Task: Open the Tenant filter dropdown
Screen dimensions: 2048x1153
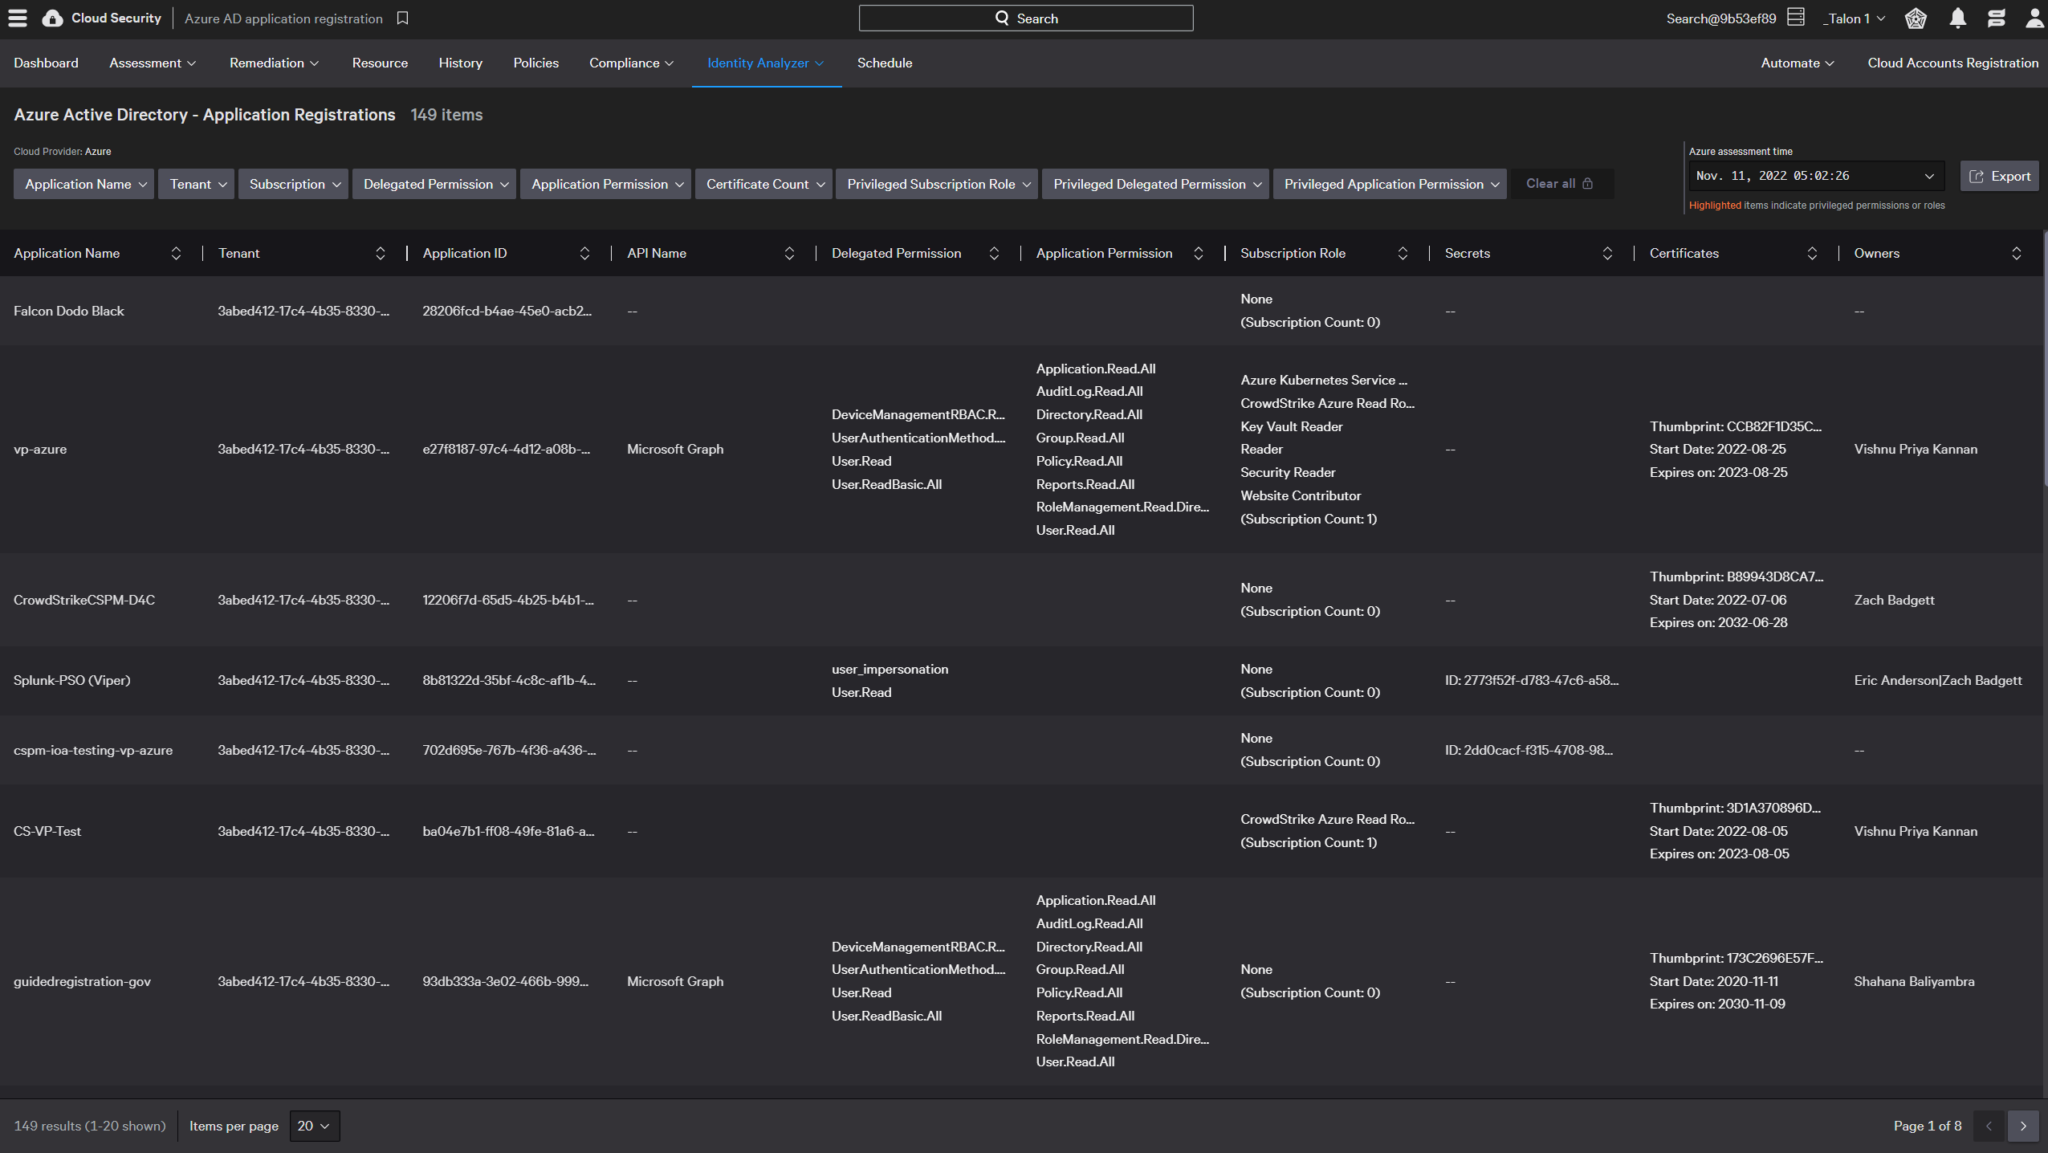Action: point(196,183)
